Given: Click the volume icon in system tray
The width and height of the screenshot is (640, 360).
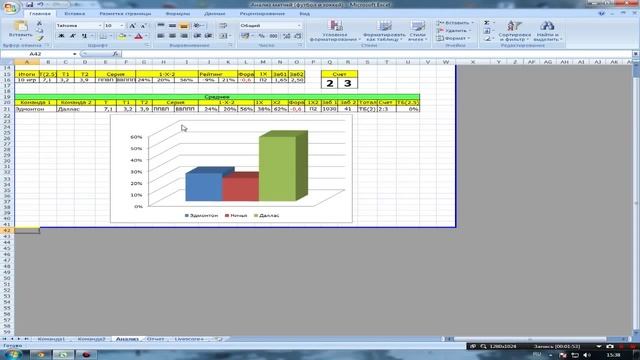Looking at the screenshot, I should click(x=587, y=356).
